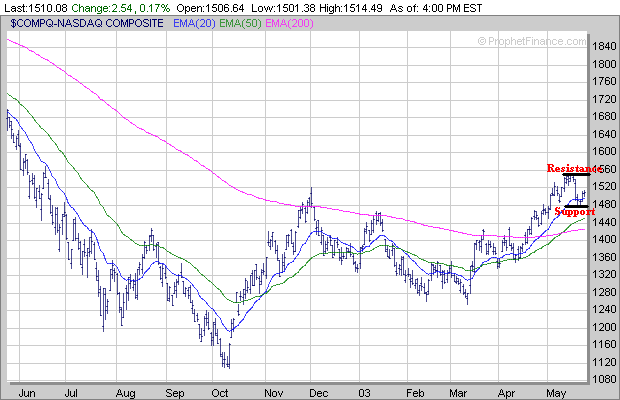Click the 03 year label on time axis
This screenshot has width=620, height=400.
[x=365, y=393]
